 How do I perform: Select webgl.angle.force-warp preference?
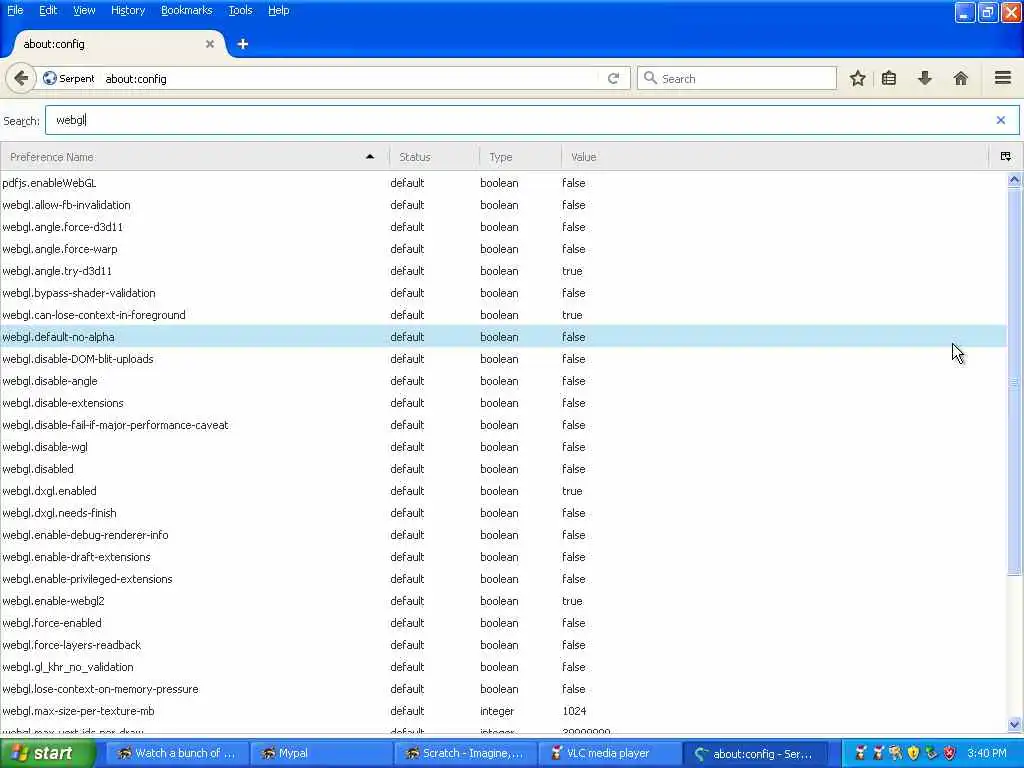(503, 249)
